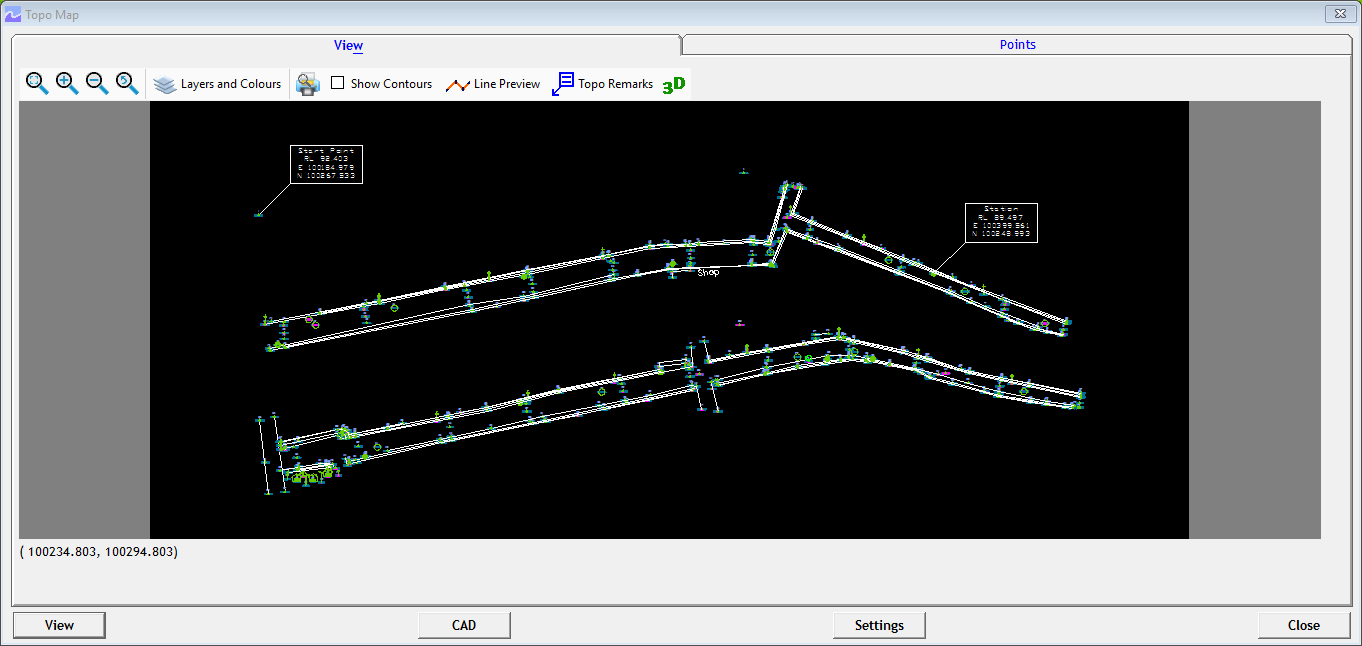The image size is (1362, 646).
Task: Open the Settings dialog
Action: pos(879,624)
